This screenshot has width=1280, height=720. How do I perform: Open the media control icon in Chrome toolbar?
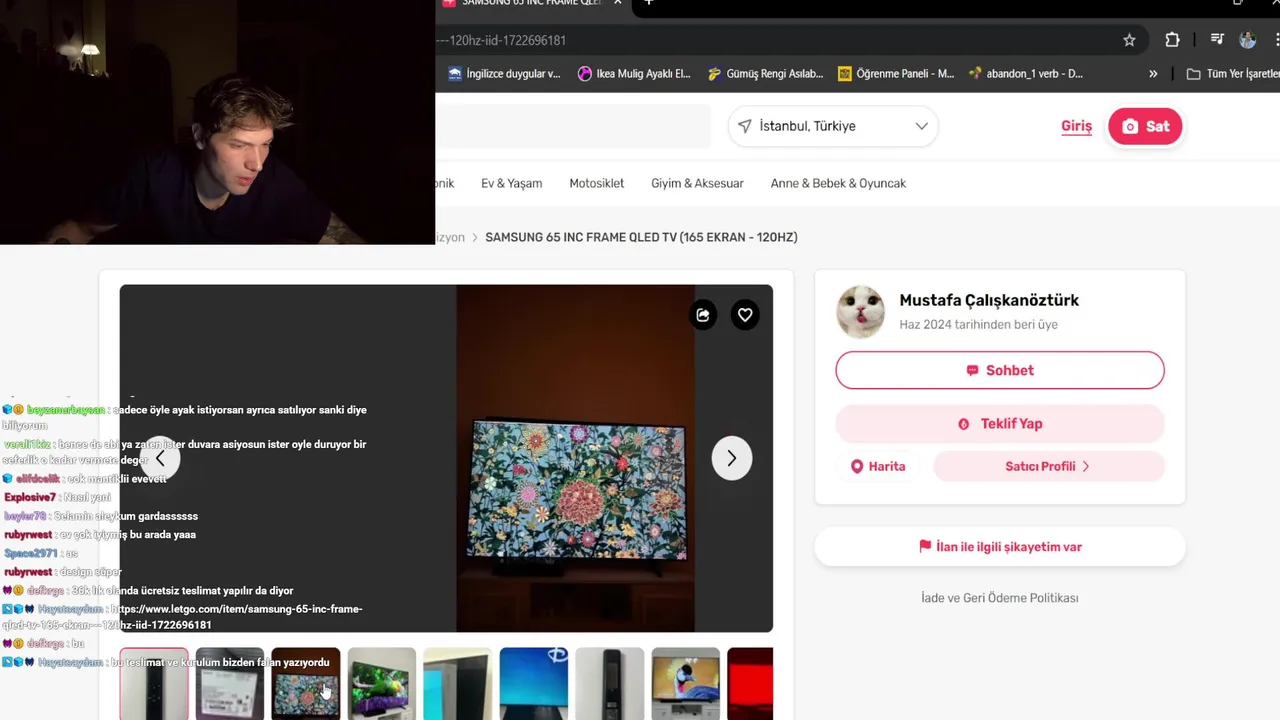(x=1217, y=40)
